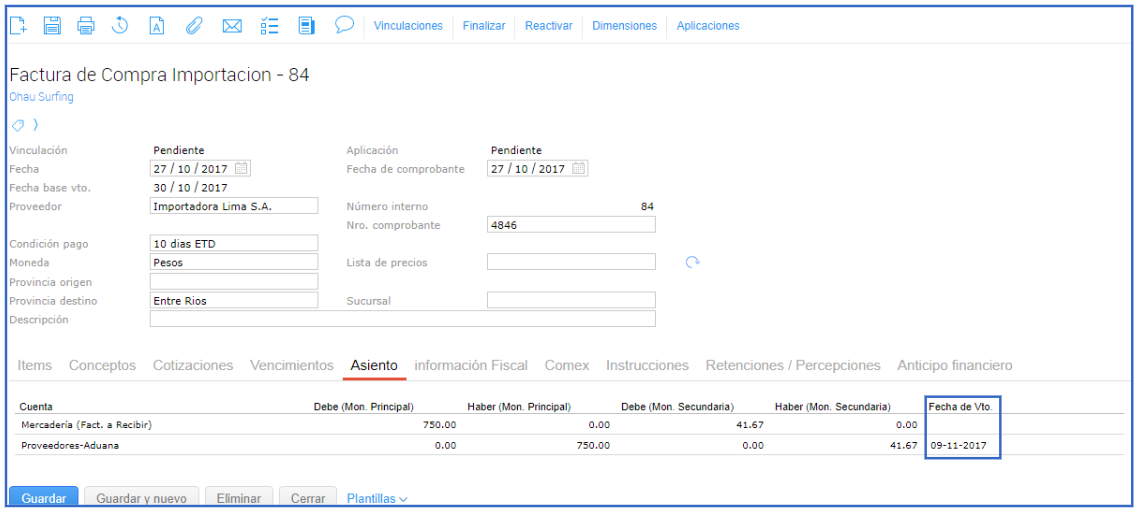Click the speech bubble comments icon
The height and width of the screenshot is (514, 1134).
click(x=344, y=25)
